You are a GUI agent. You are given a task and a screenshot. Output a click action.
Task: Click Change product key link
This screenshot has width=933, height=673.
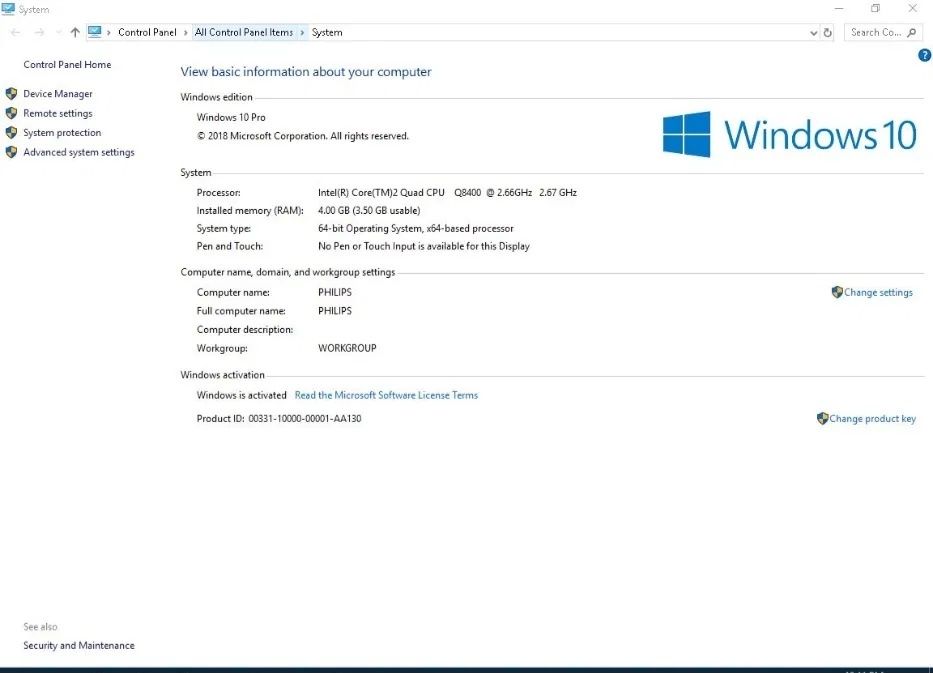coord(872,418)
